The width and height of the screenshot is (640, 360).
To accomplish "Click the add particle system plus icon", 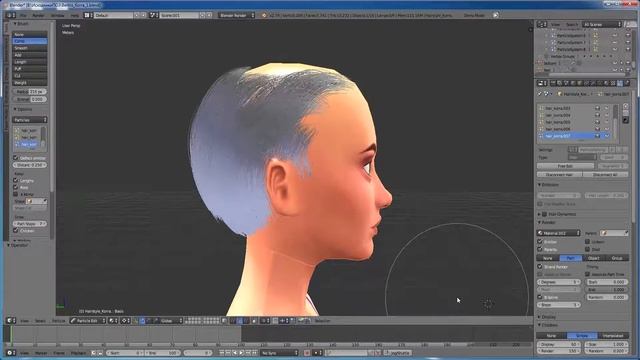I will point(626,107).
